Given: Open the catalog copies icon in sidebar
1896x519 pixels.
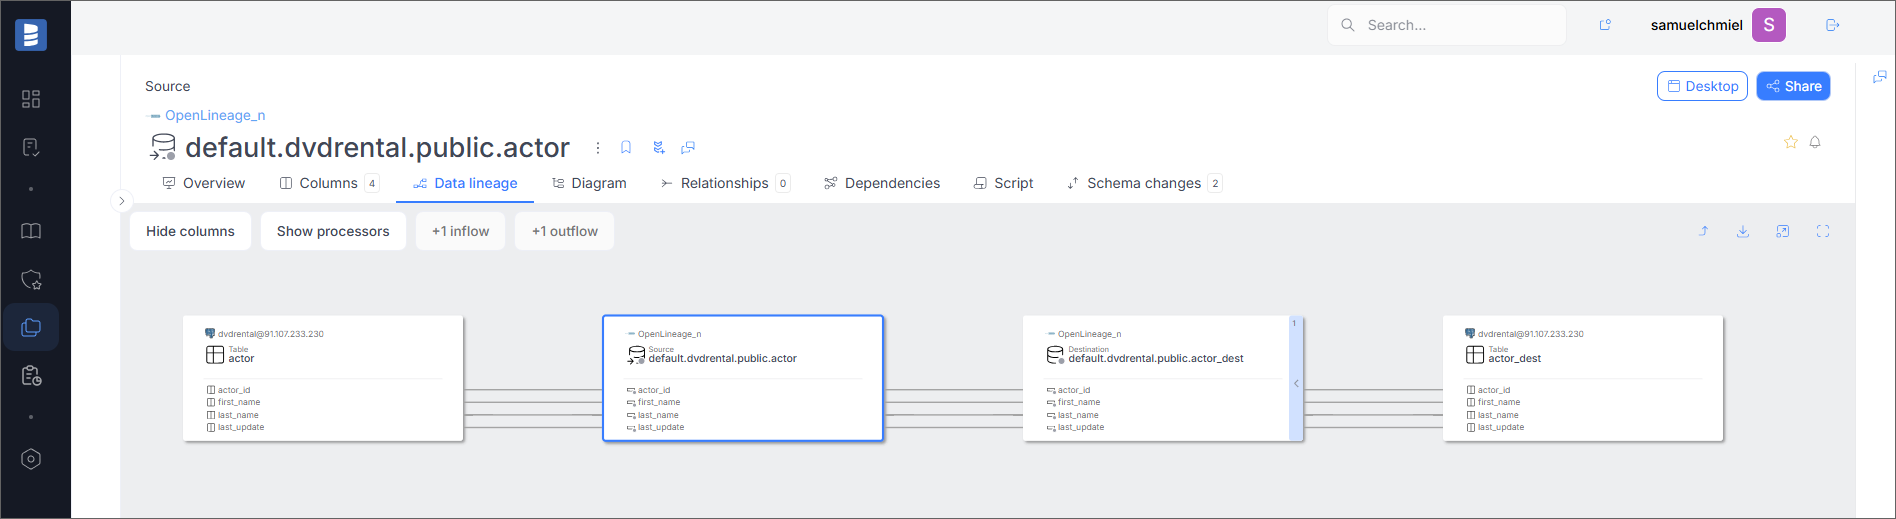Looking at the screenshot, I should [x=31, y=327].
